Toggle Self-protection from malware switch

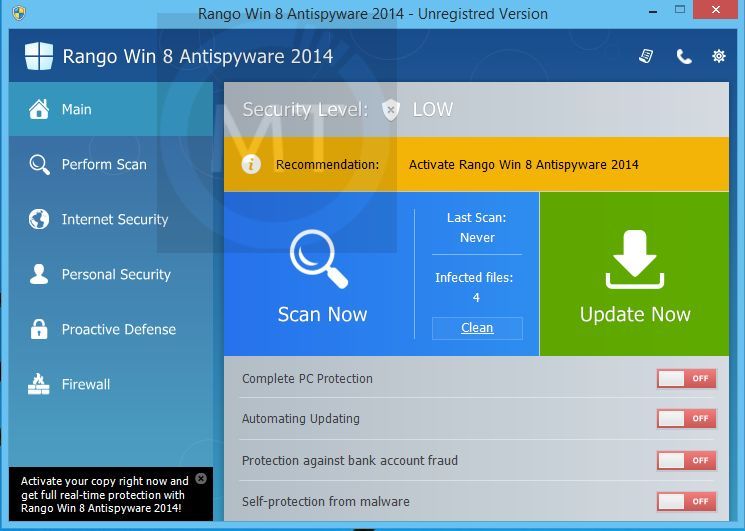687,501
